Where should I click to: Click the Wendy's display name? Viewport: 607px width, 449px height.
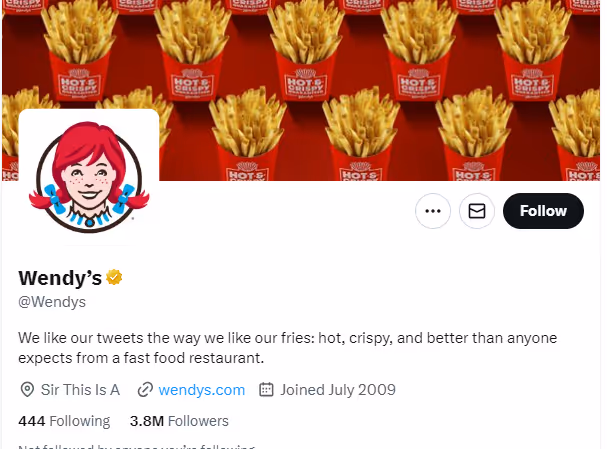(60, 278)
